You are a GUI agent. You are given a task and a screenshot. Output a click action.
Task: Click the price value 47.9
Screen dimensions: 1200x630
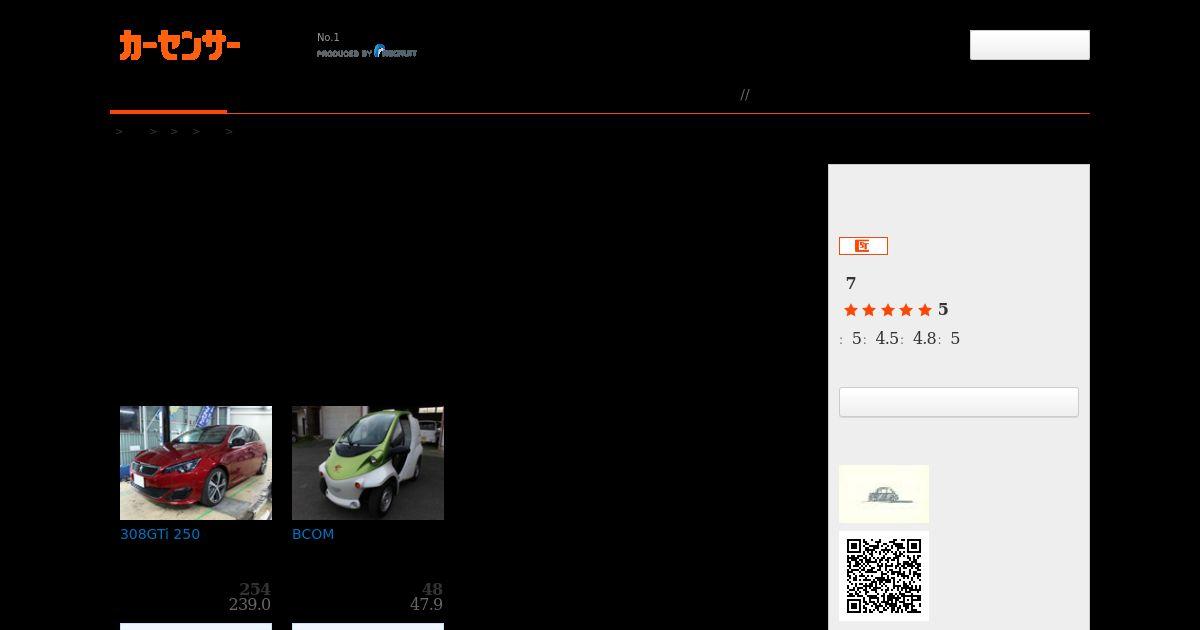coord(426,605)
